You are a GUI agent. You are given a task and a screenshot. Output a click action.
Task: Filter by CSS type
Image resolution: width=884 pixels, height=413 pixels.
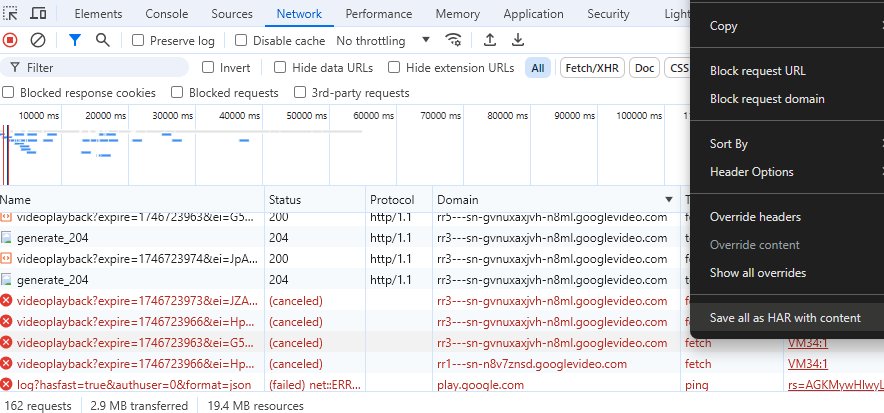[x=678, y=68]
